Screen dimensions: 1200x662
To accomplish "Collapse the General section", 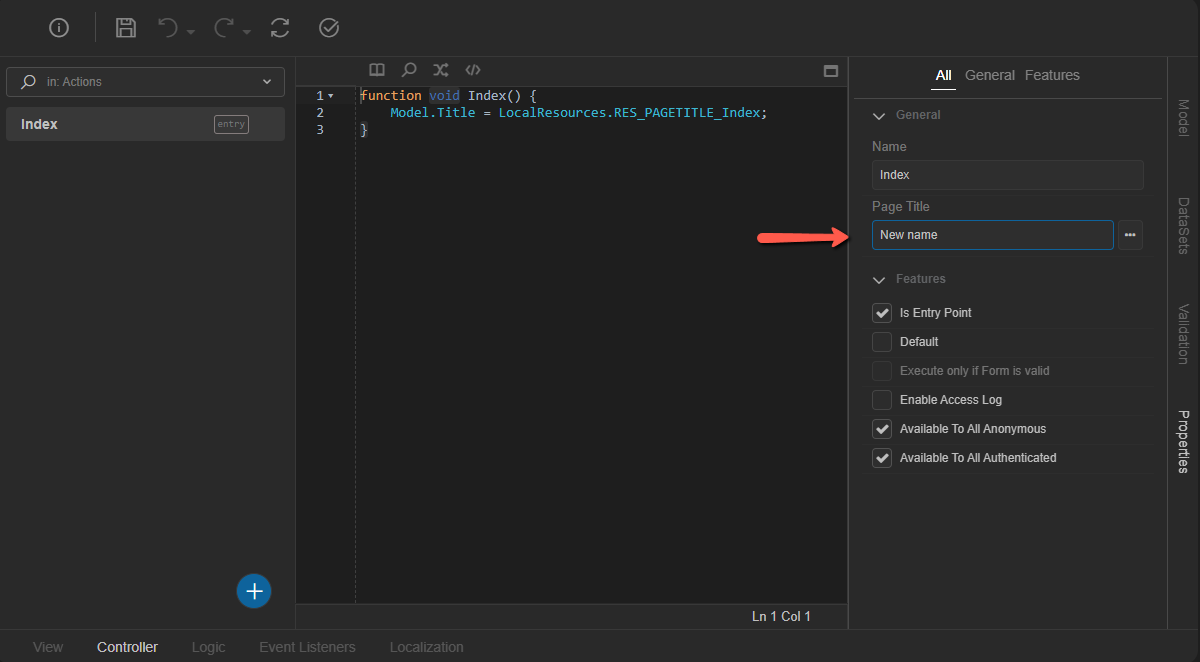I will 880,115.
